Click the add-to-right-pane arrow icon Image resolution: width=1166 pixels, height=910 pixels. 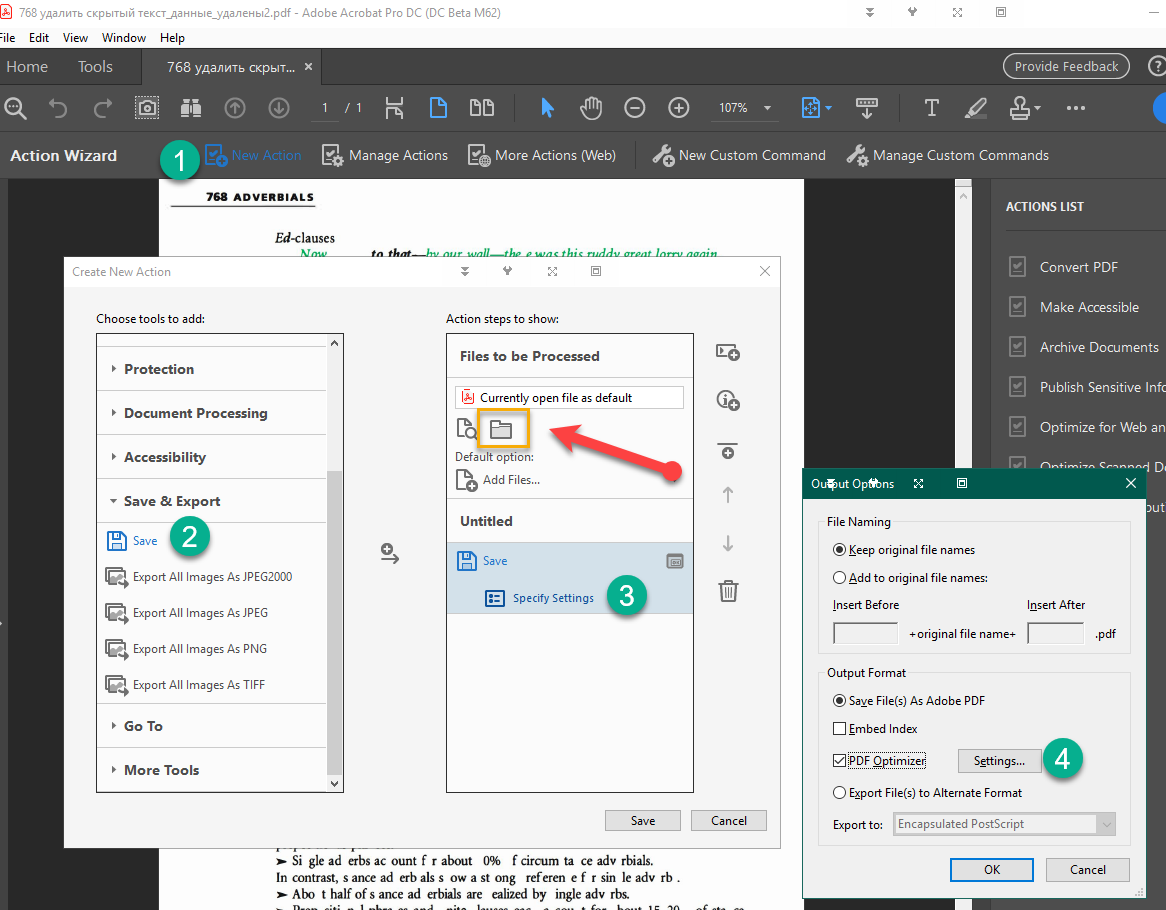click(390, 555)
